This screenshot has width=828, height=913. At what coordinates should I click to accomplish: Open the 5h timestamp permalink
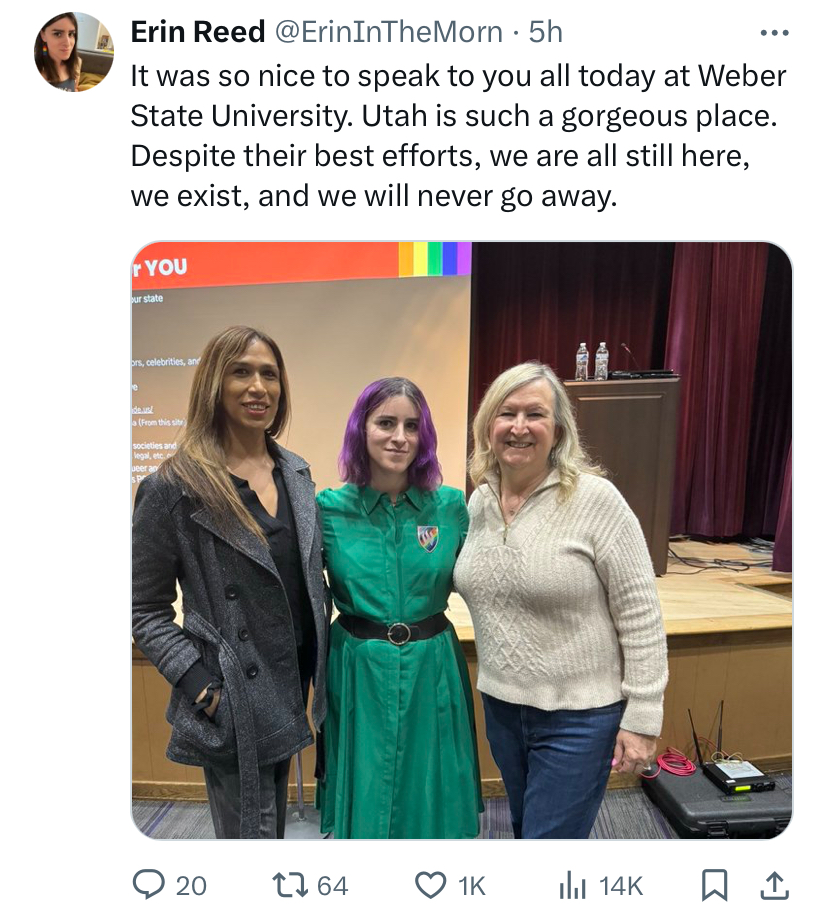click(x=546, y=31)
